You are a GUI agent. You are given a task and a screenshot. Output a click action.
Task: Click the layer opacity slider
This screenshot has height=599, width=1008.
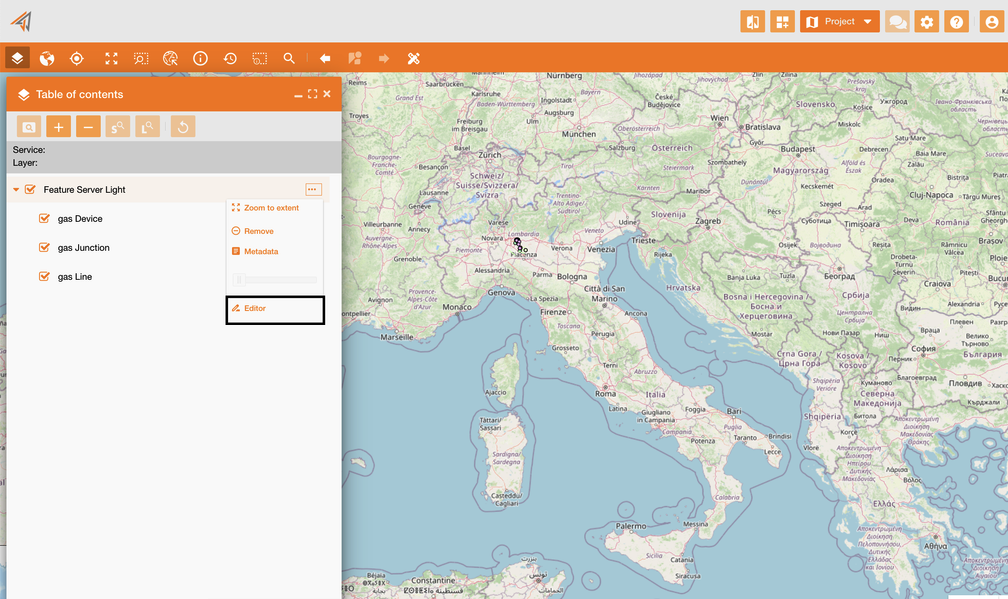pos(274,280)
